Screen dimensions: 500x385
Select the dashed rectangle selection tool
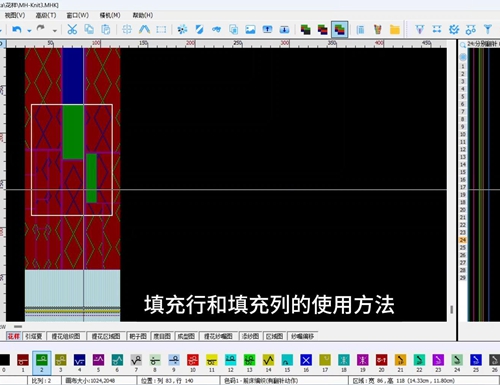[161, 30]
